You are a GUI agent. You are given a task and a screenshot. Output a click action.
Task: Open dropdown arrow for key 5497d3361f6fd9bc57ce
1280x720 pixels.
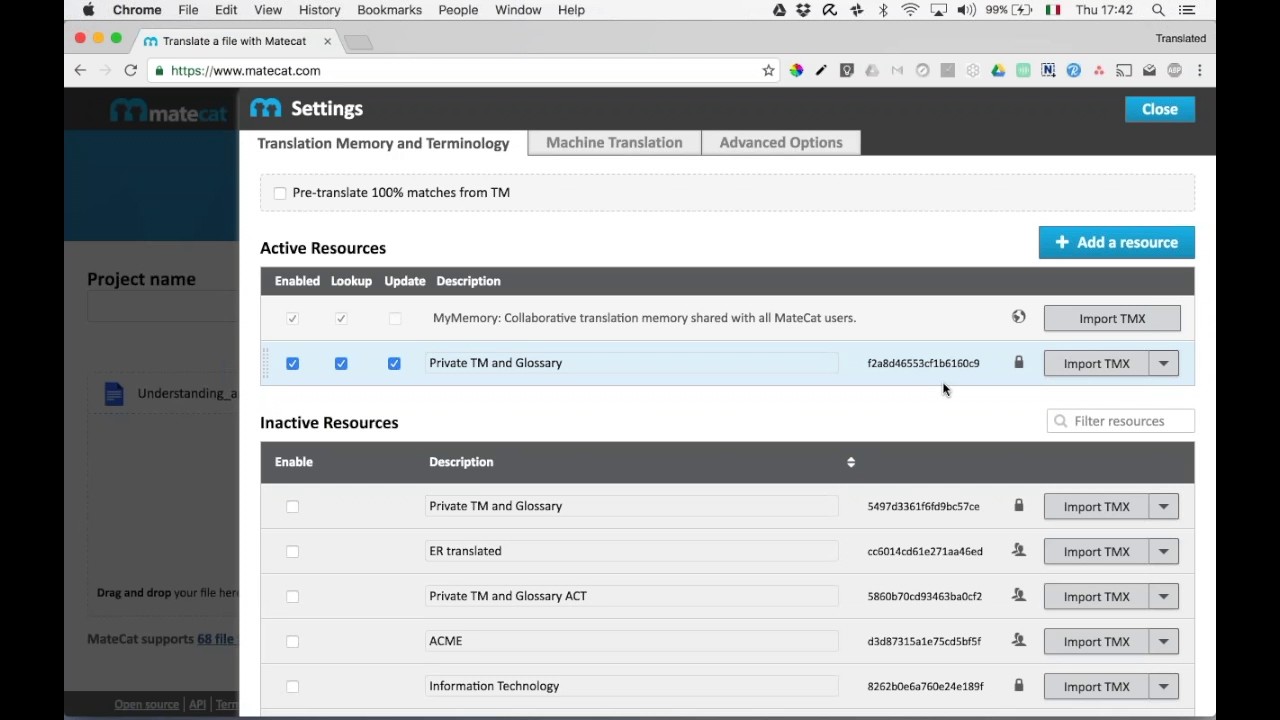tap(1163, 506)
